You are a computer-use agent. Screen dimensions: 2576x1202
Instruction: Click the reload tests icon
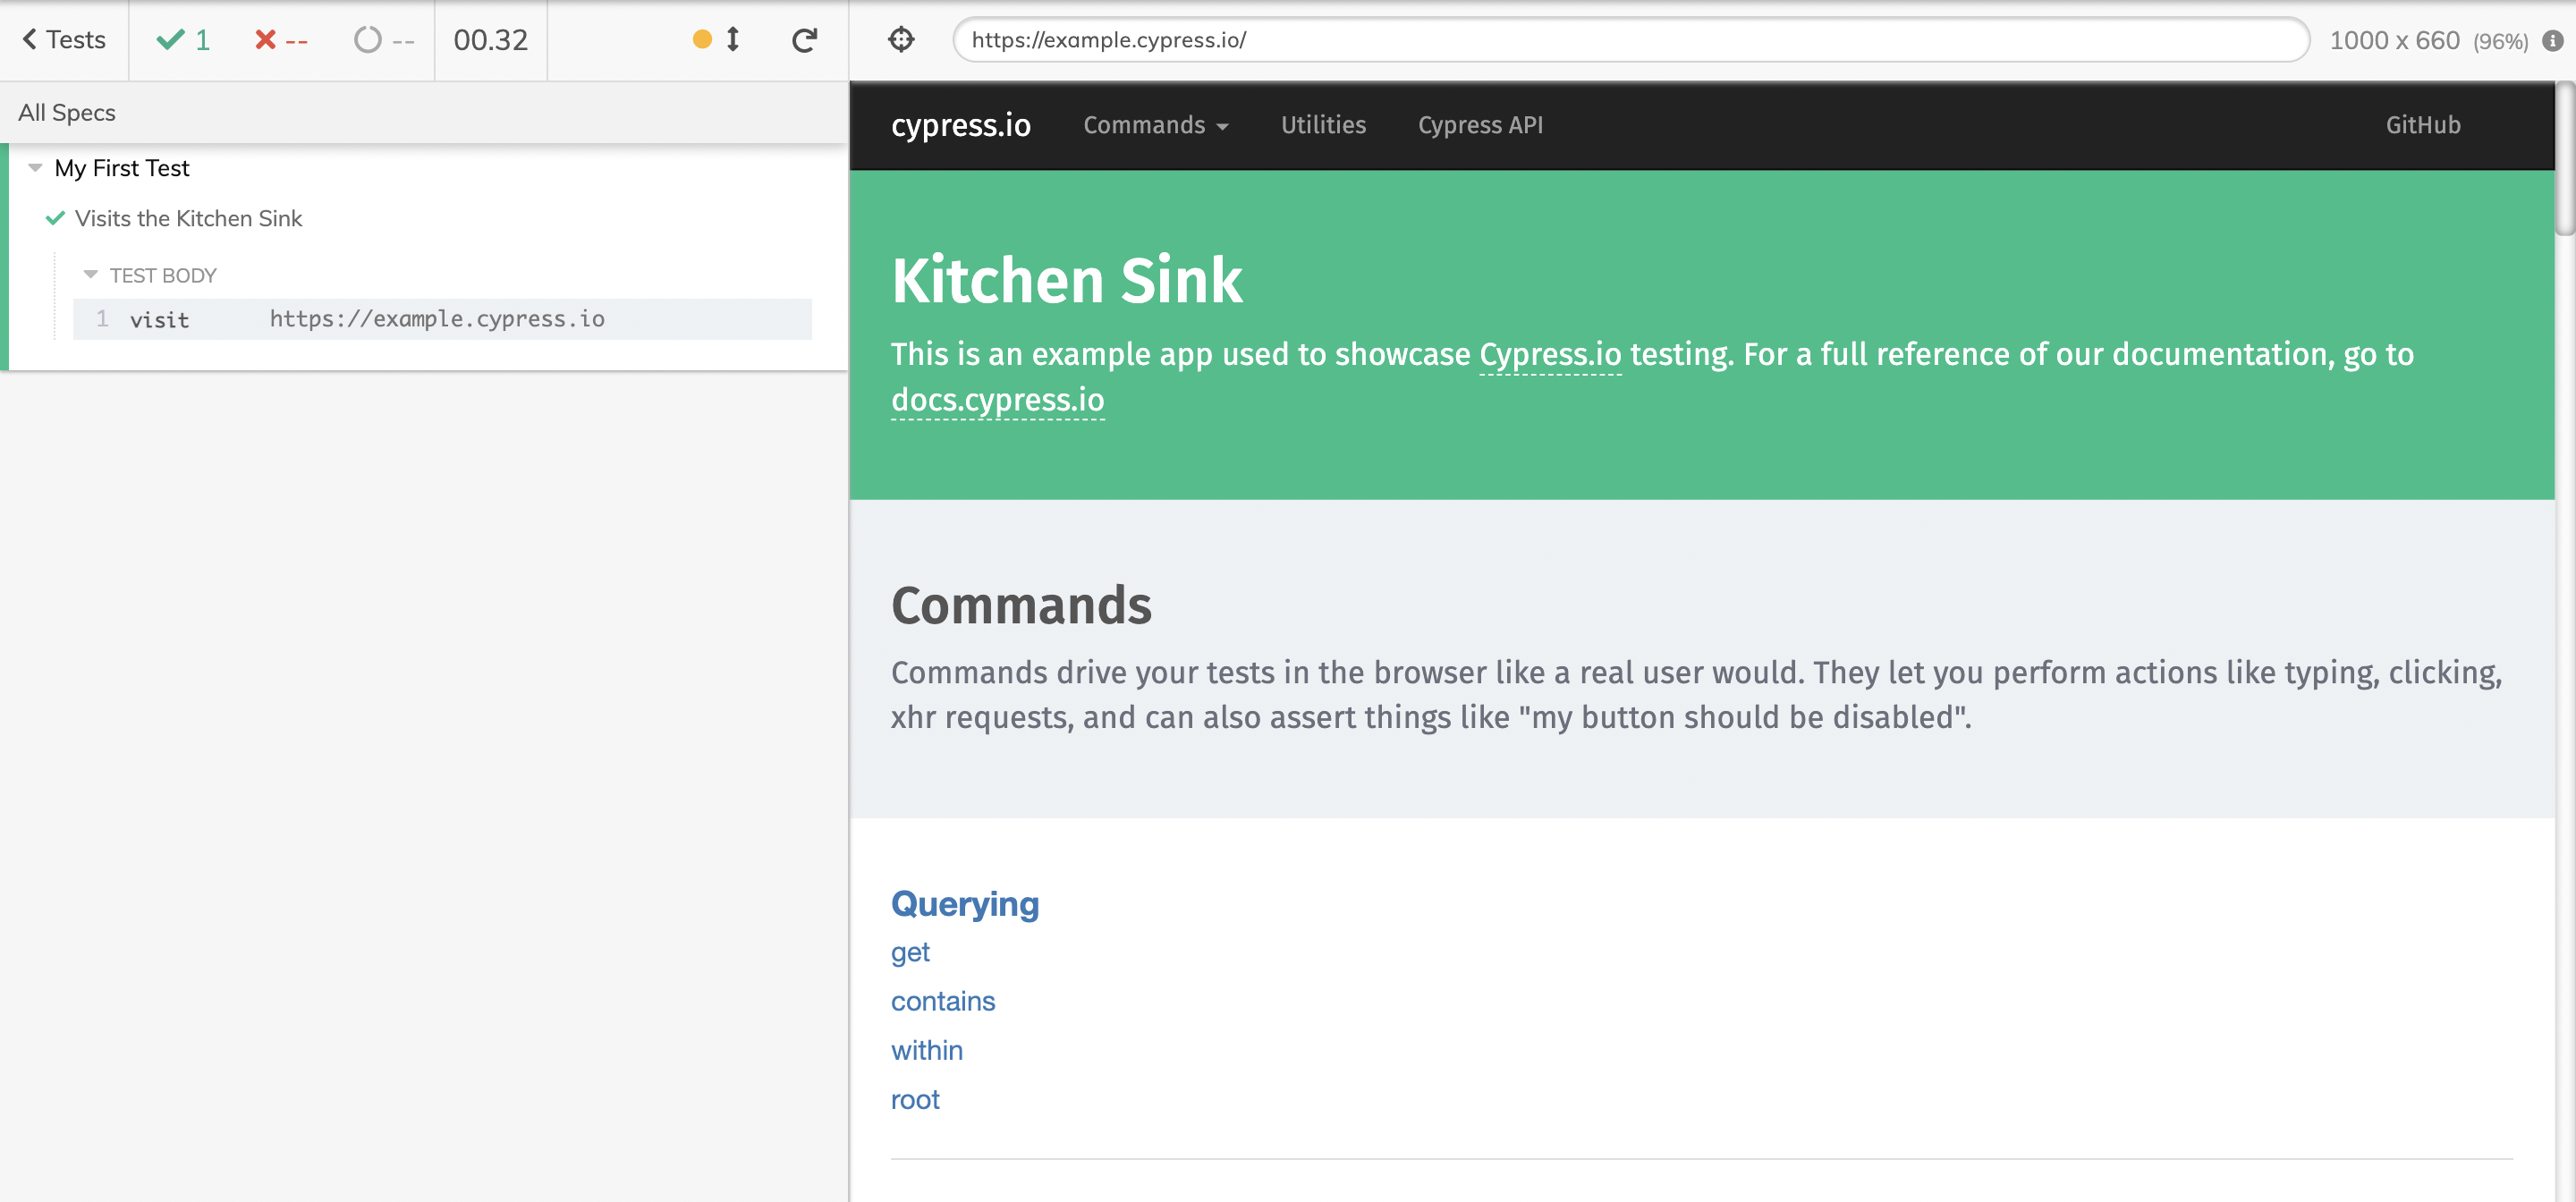pos(804,40)
